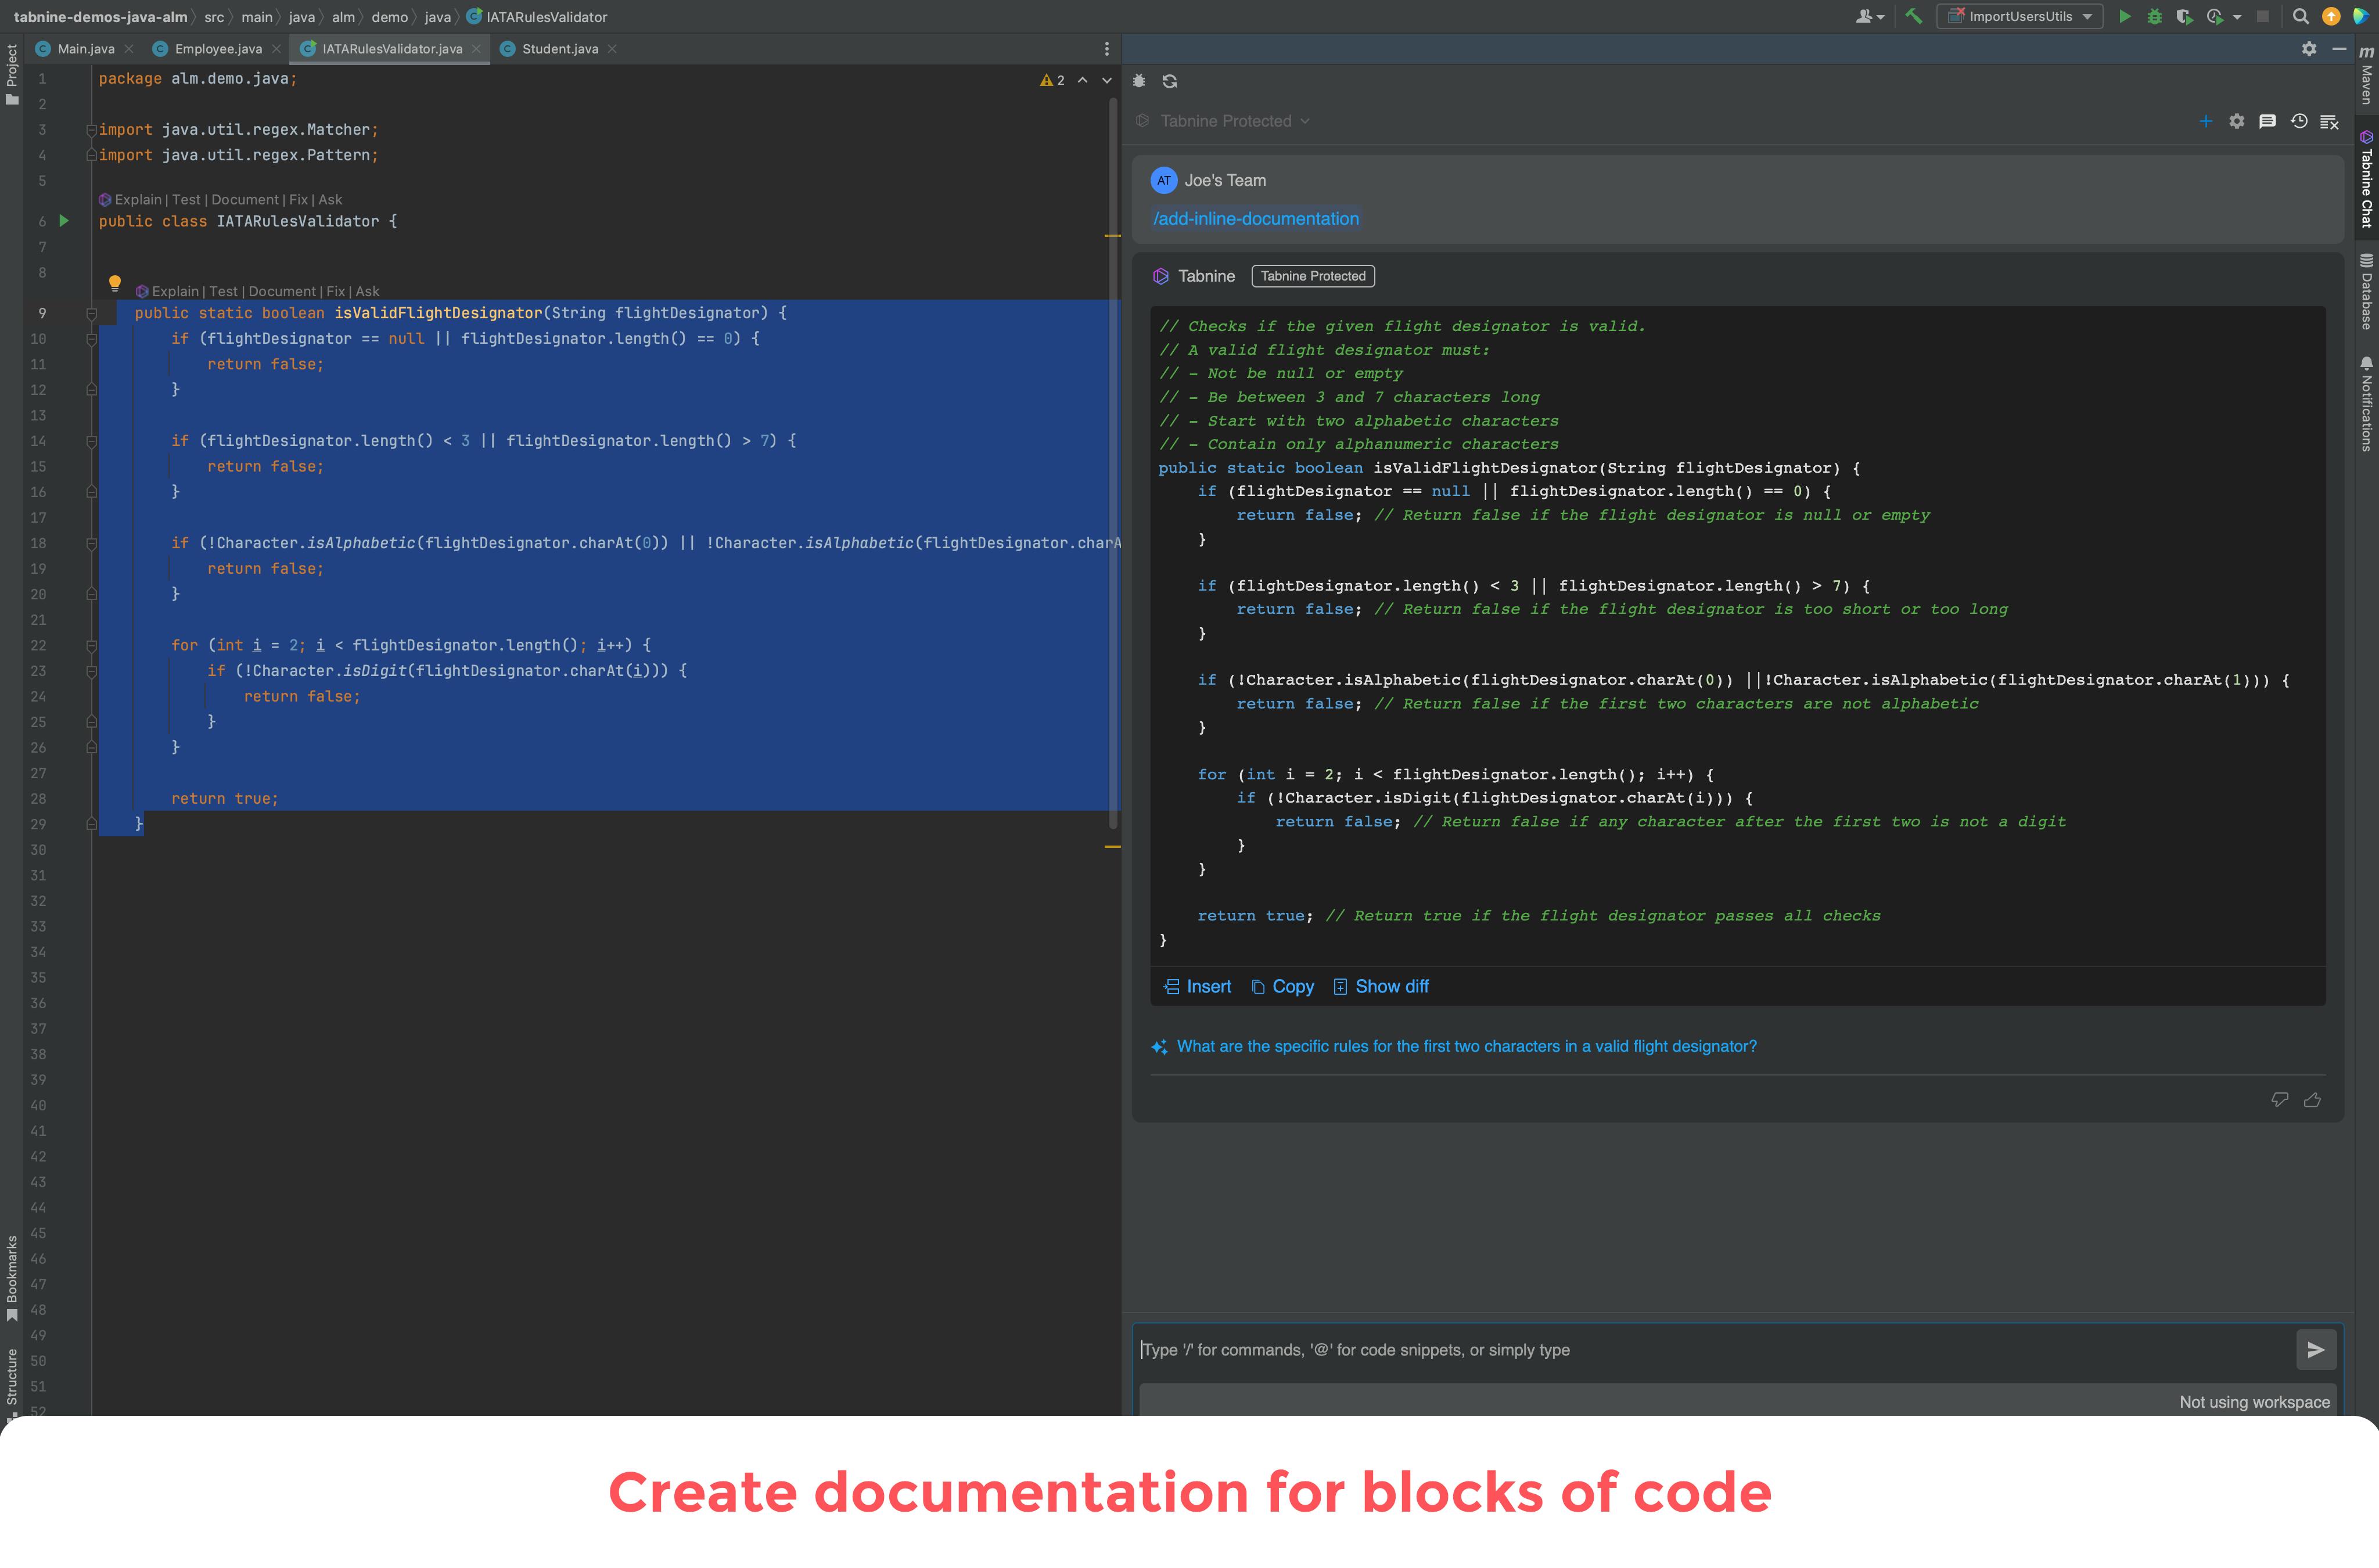Run with Coverage using the shield icon

pos(2185,16)
